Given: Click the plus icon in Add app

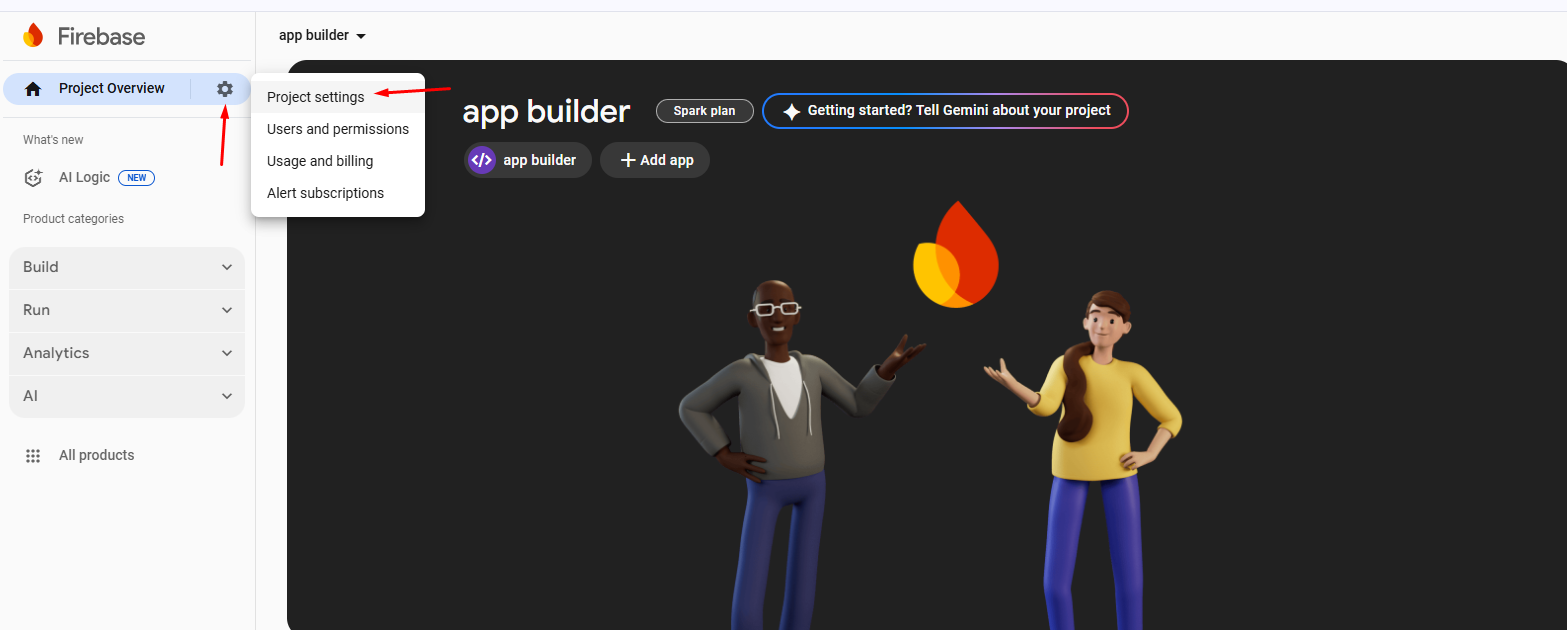Looking at the screenshot, I should pyautogui.click(x=628, y=160).
